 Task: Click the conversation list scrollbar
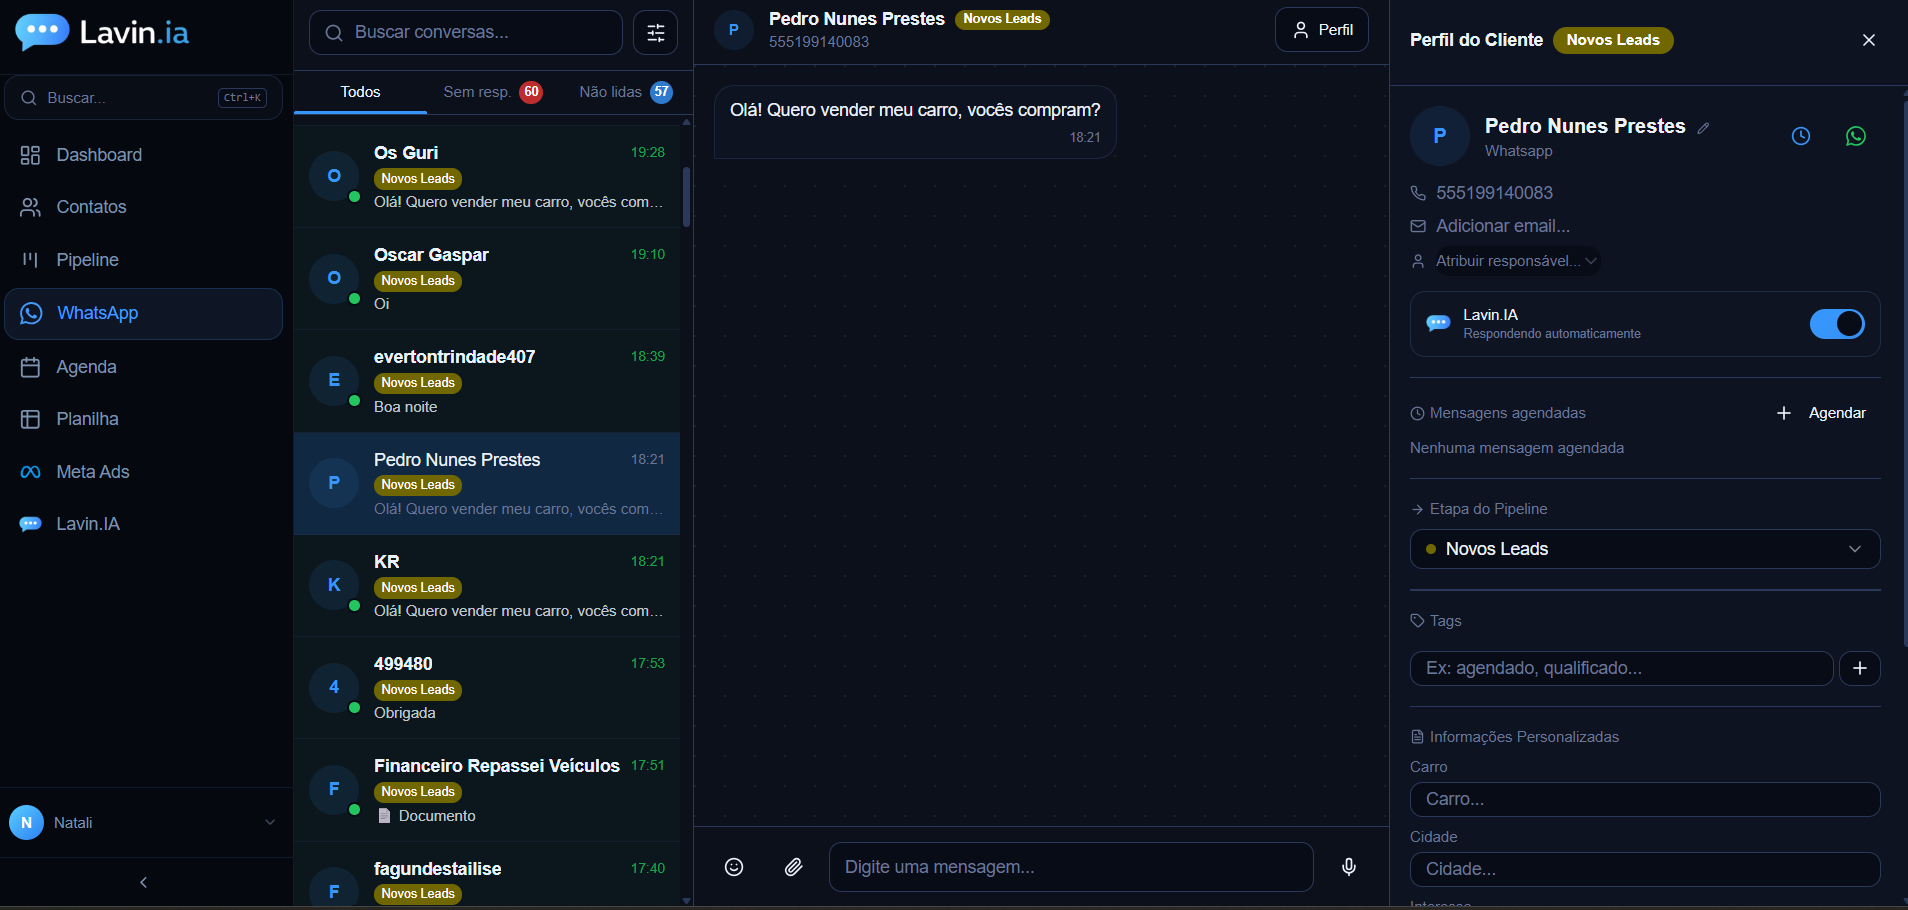[x=686, y=197]
